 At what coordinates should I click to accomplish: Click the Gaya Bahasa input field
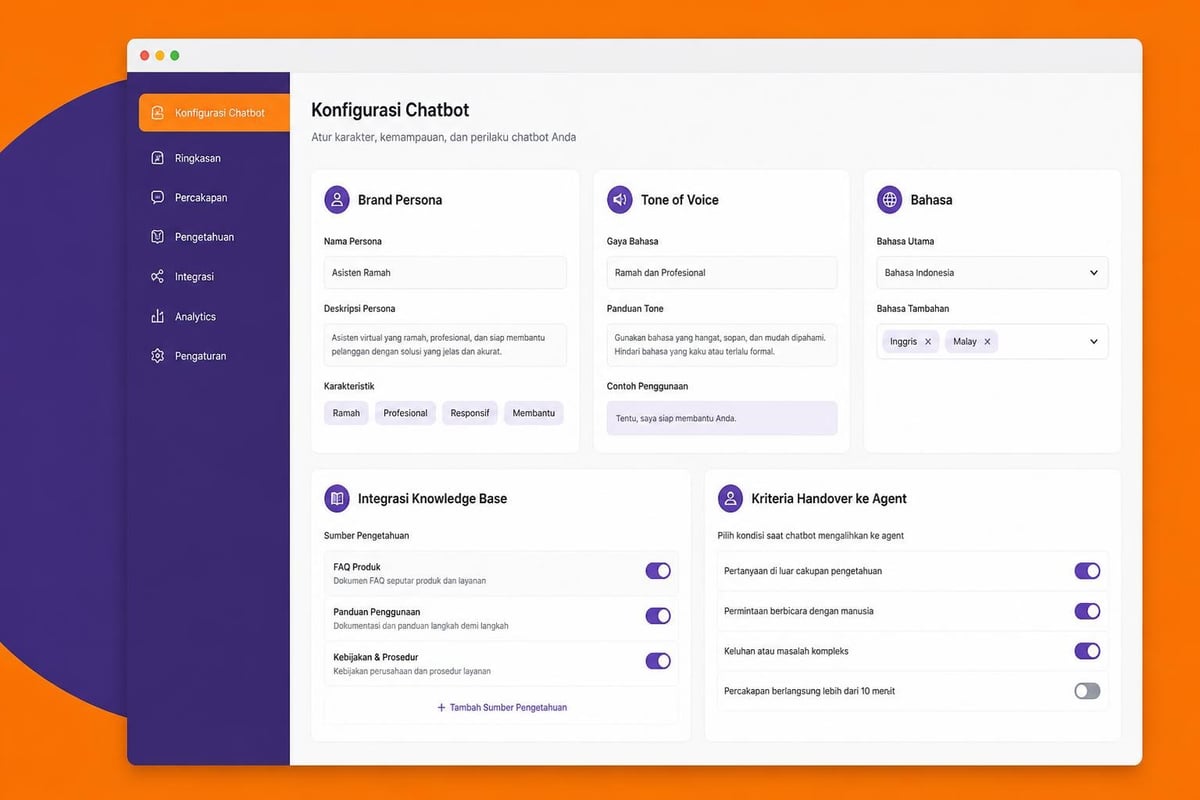(722, 273)
